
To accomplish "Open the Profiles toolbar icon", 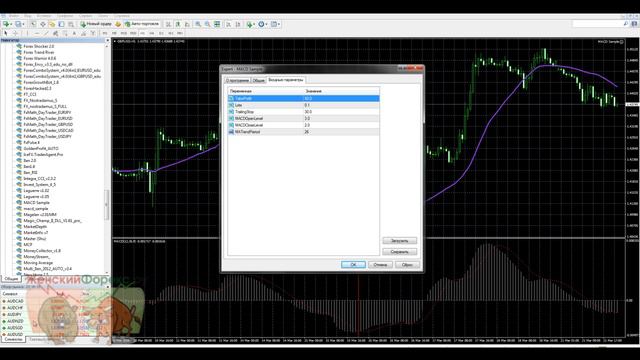I will [x=19, y=24].
